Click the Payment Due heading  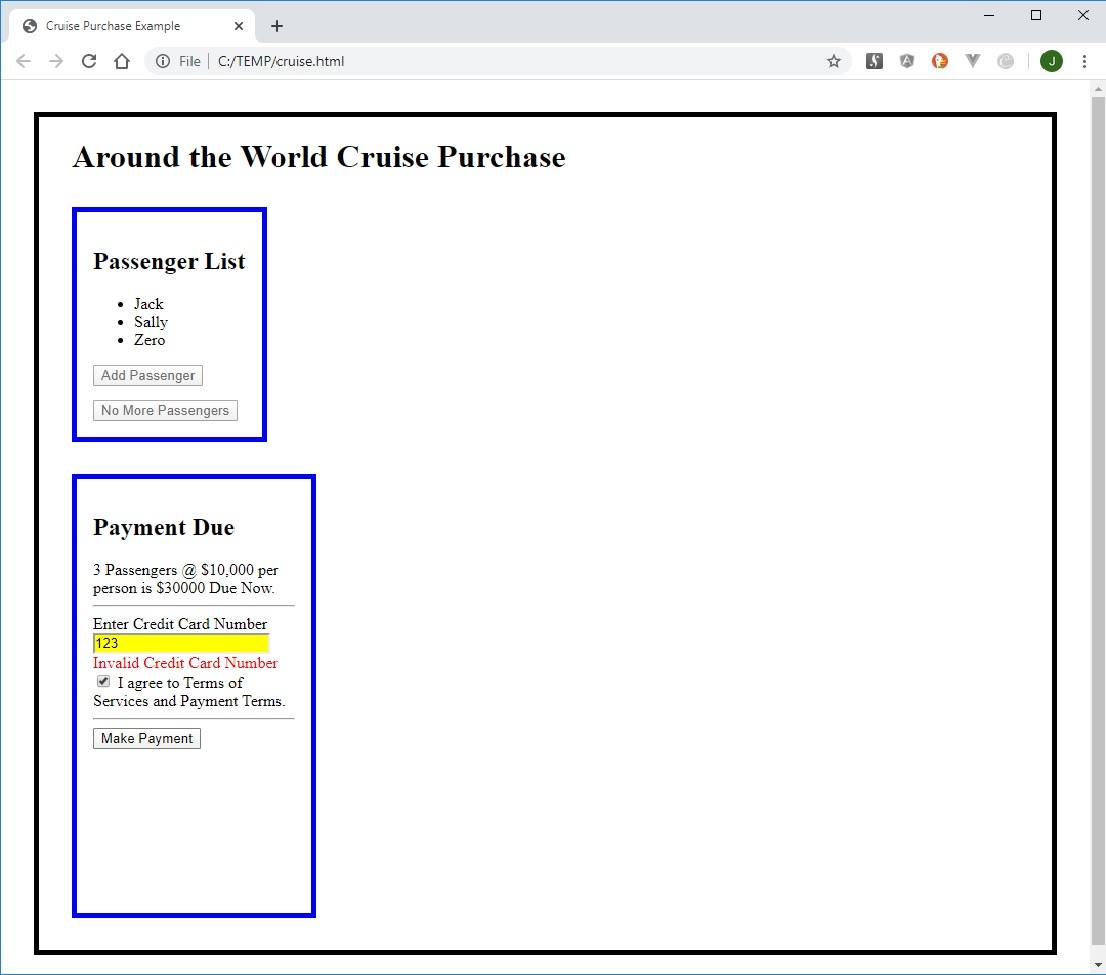click(164, 527)
